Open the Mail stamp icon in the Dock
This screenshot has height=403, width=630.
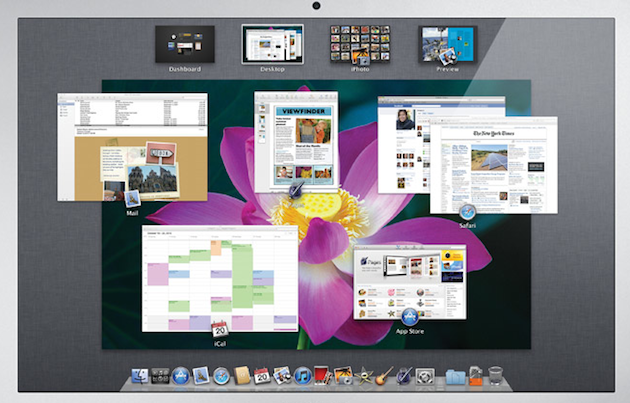[x=200, y=375]
